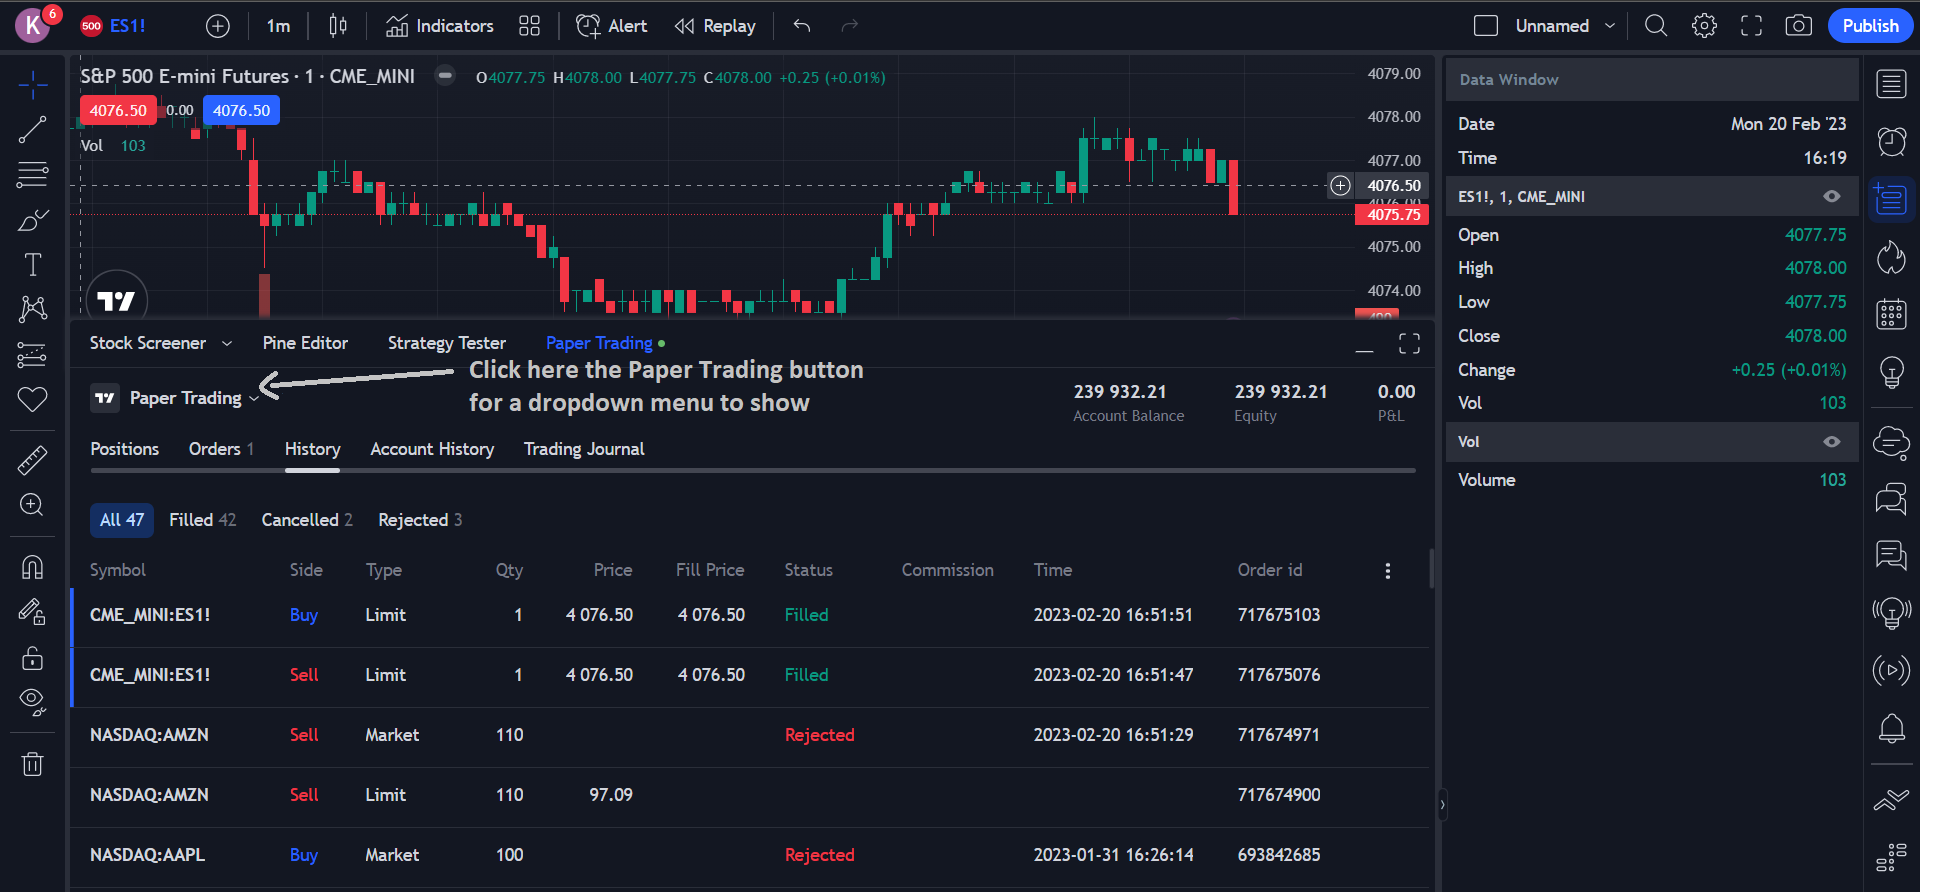1958x892 pixels.
Task: Activate the Magnet snapping mode
Action: 32,567
